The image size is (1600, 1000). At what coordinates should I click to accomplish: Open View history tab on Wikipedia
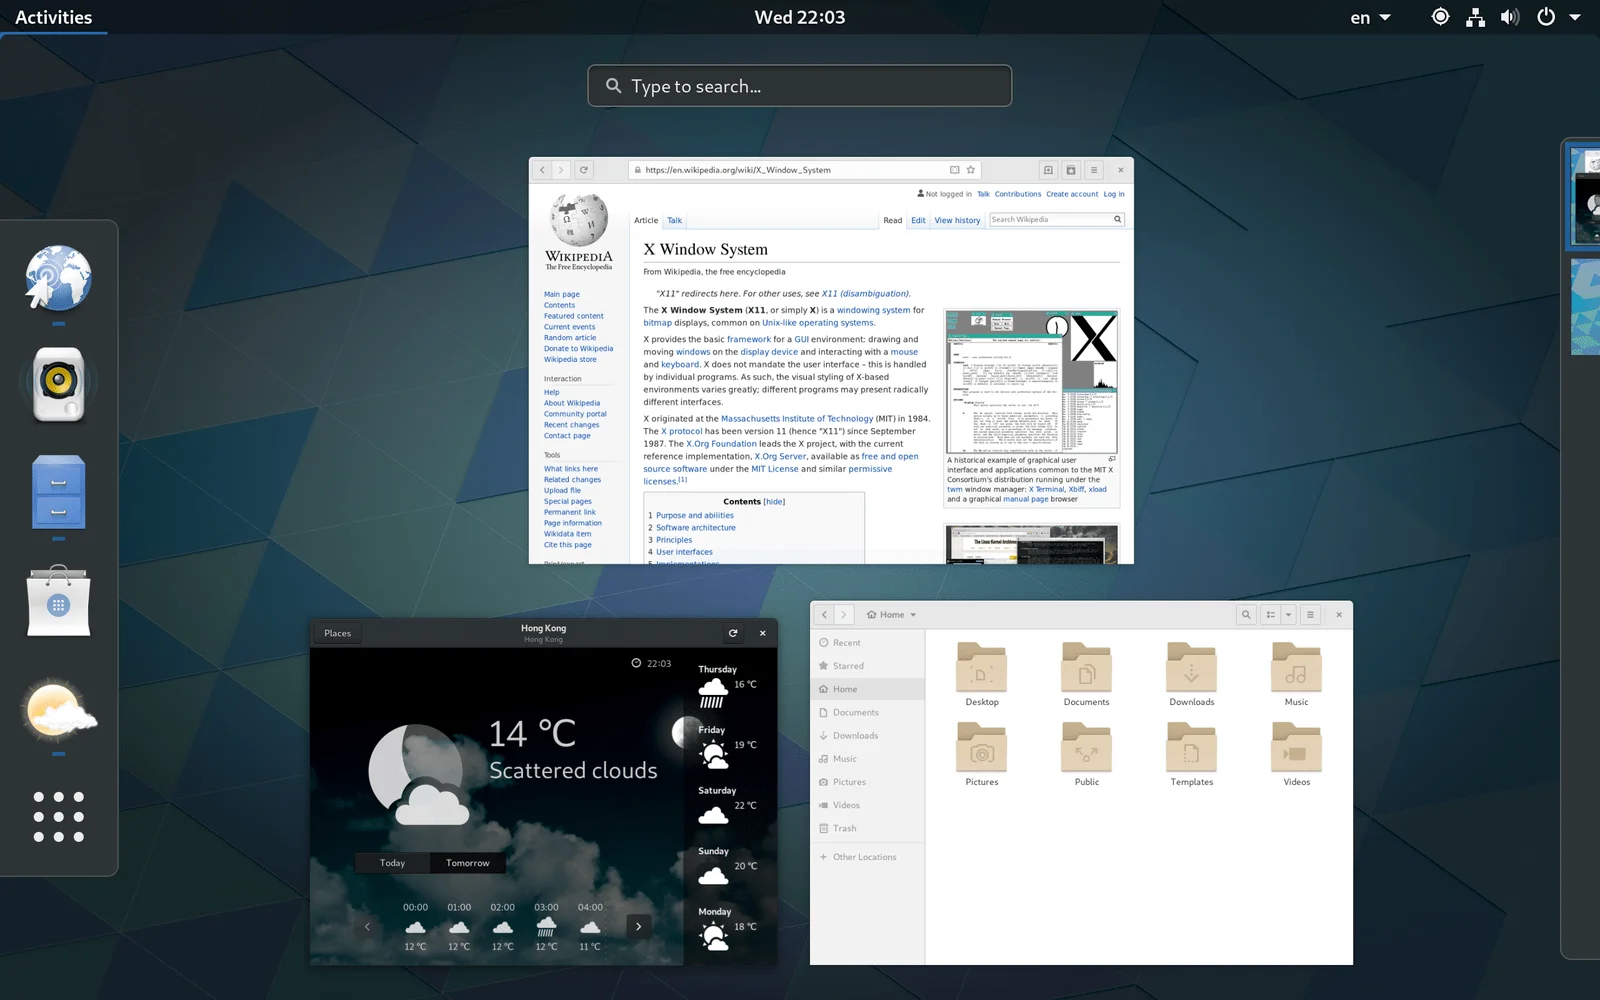(x=957, y=221)
